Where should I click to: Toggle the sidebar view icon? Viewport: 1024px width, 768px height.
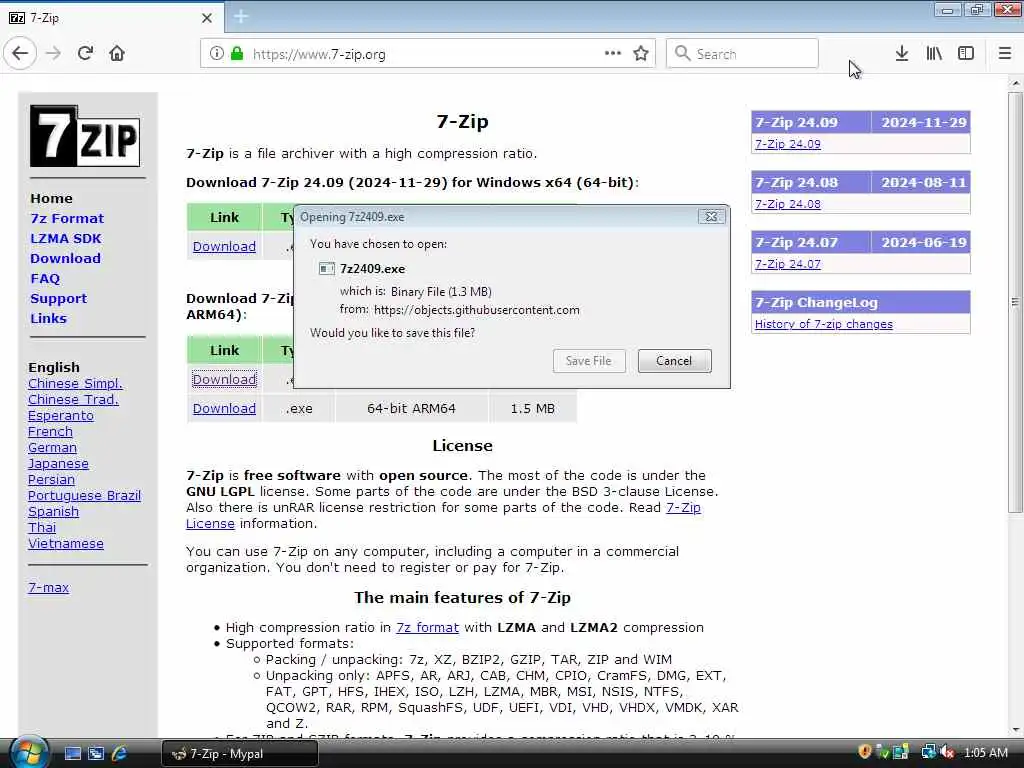click(966, 53)
